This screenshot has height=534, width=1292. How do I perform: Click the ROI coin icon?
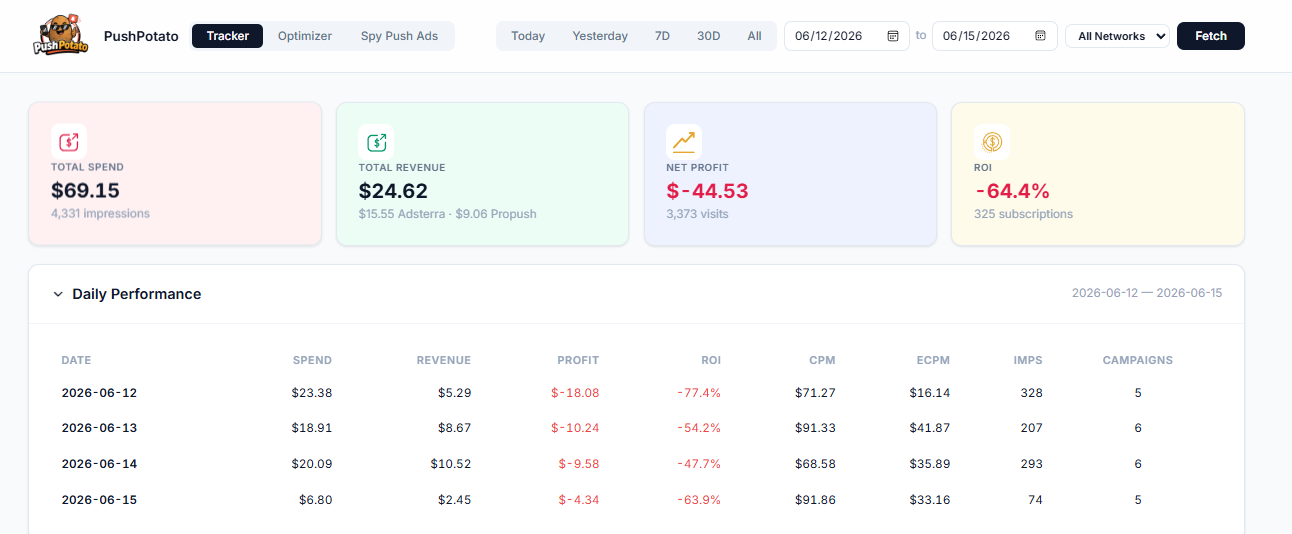tap(992, 142)
